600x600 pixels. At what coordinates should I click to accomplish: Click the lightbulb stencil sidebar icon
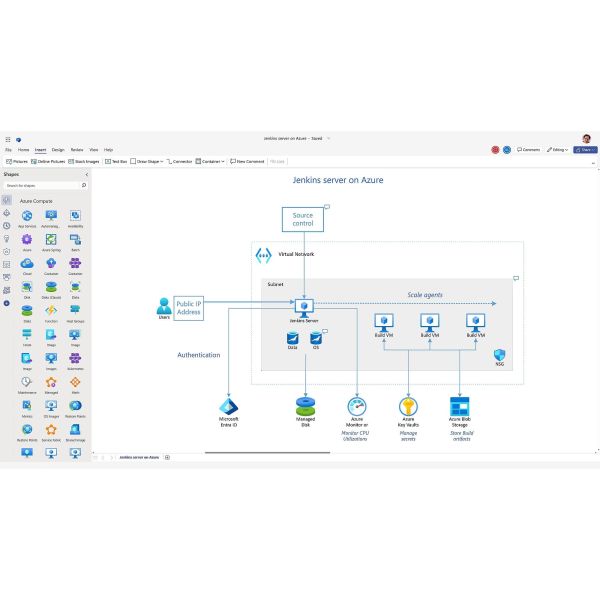point(7,239)
